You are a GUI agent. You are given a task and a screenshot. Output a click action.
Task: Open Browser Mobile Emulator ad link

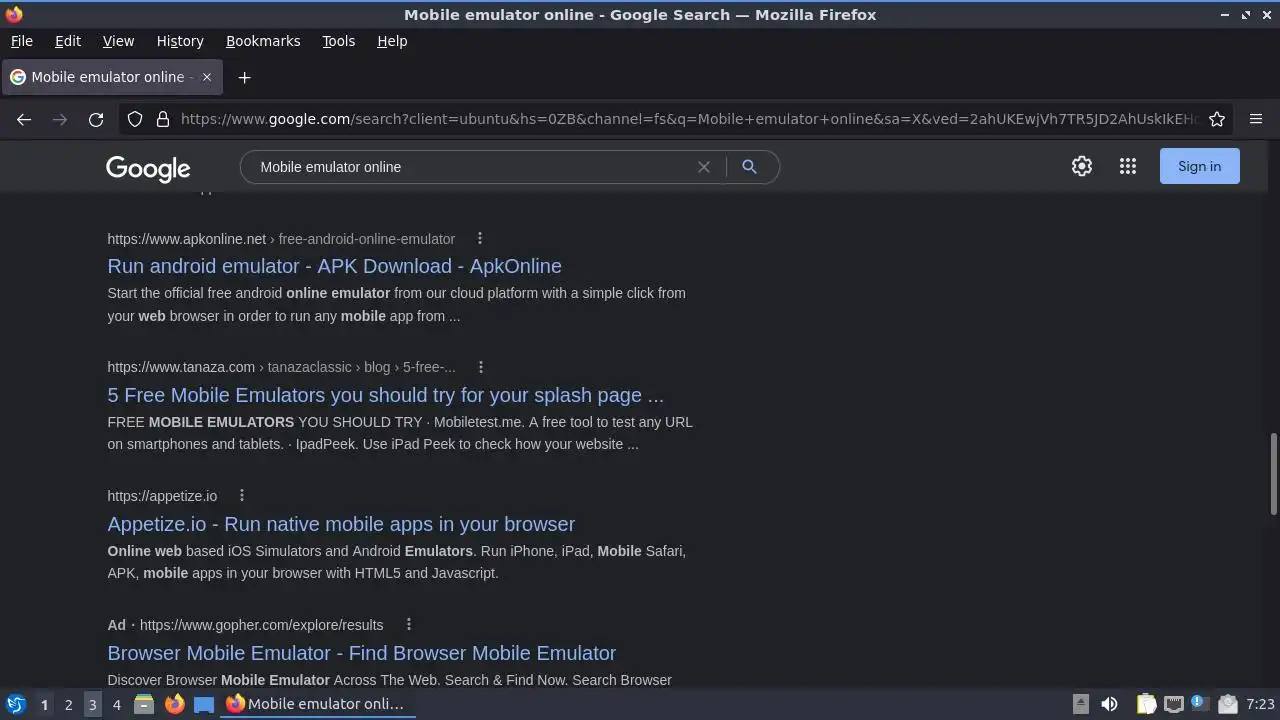click(x=361, y=653)
